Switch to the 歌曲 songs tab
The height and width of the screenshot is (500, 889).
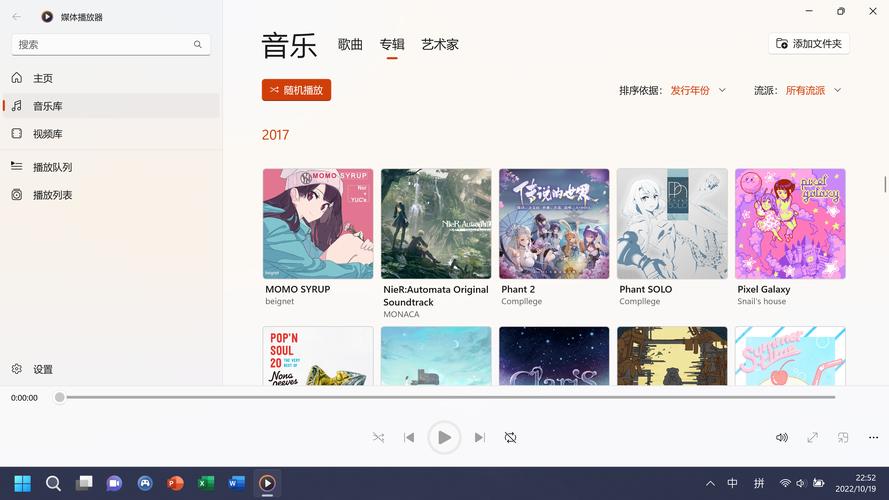[x=350, y=44]
